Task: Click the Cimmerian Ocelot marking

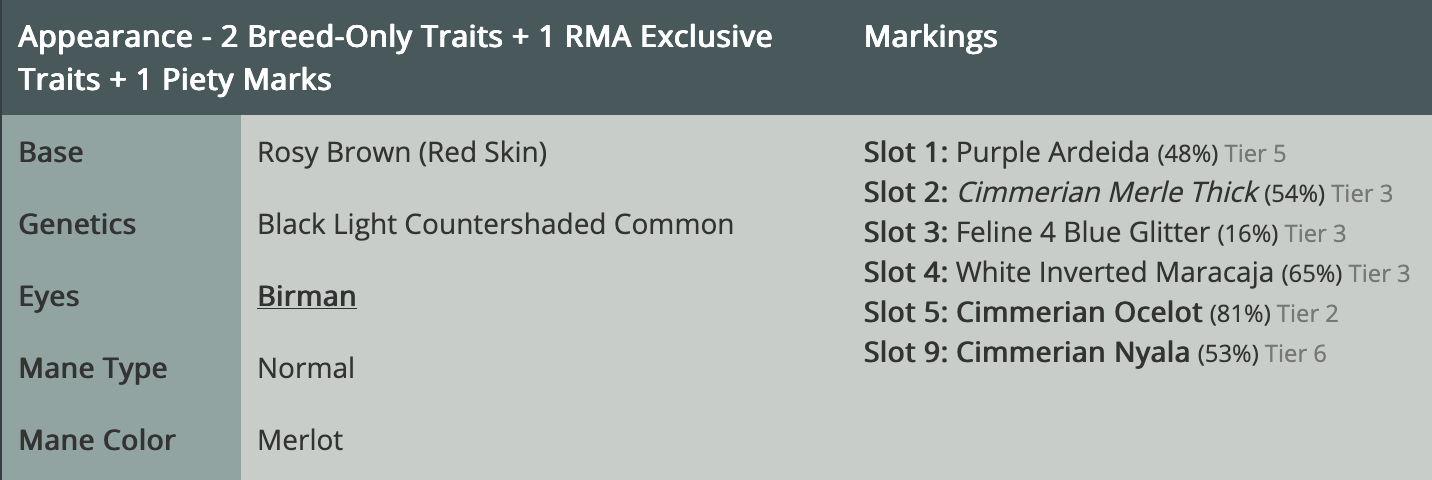Action: pos(1078,313)
